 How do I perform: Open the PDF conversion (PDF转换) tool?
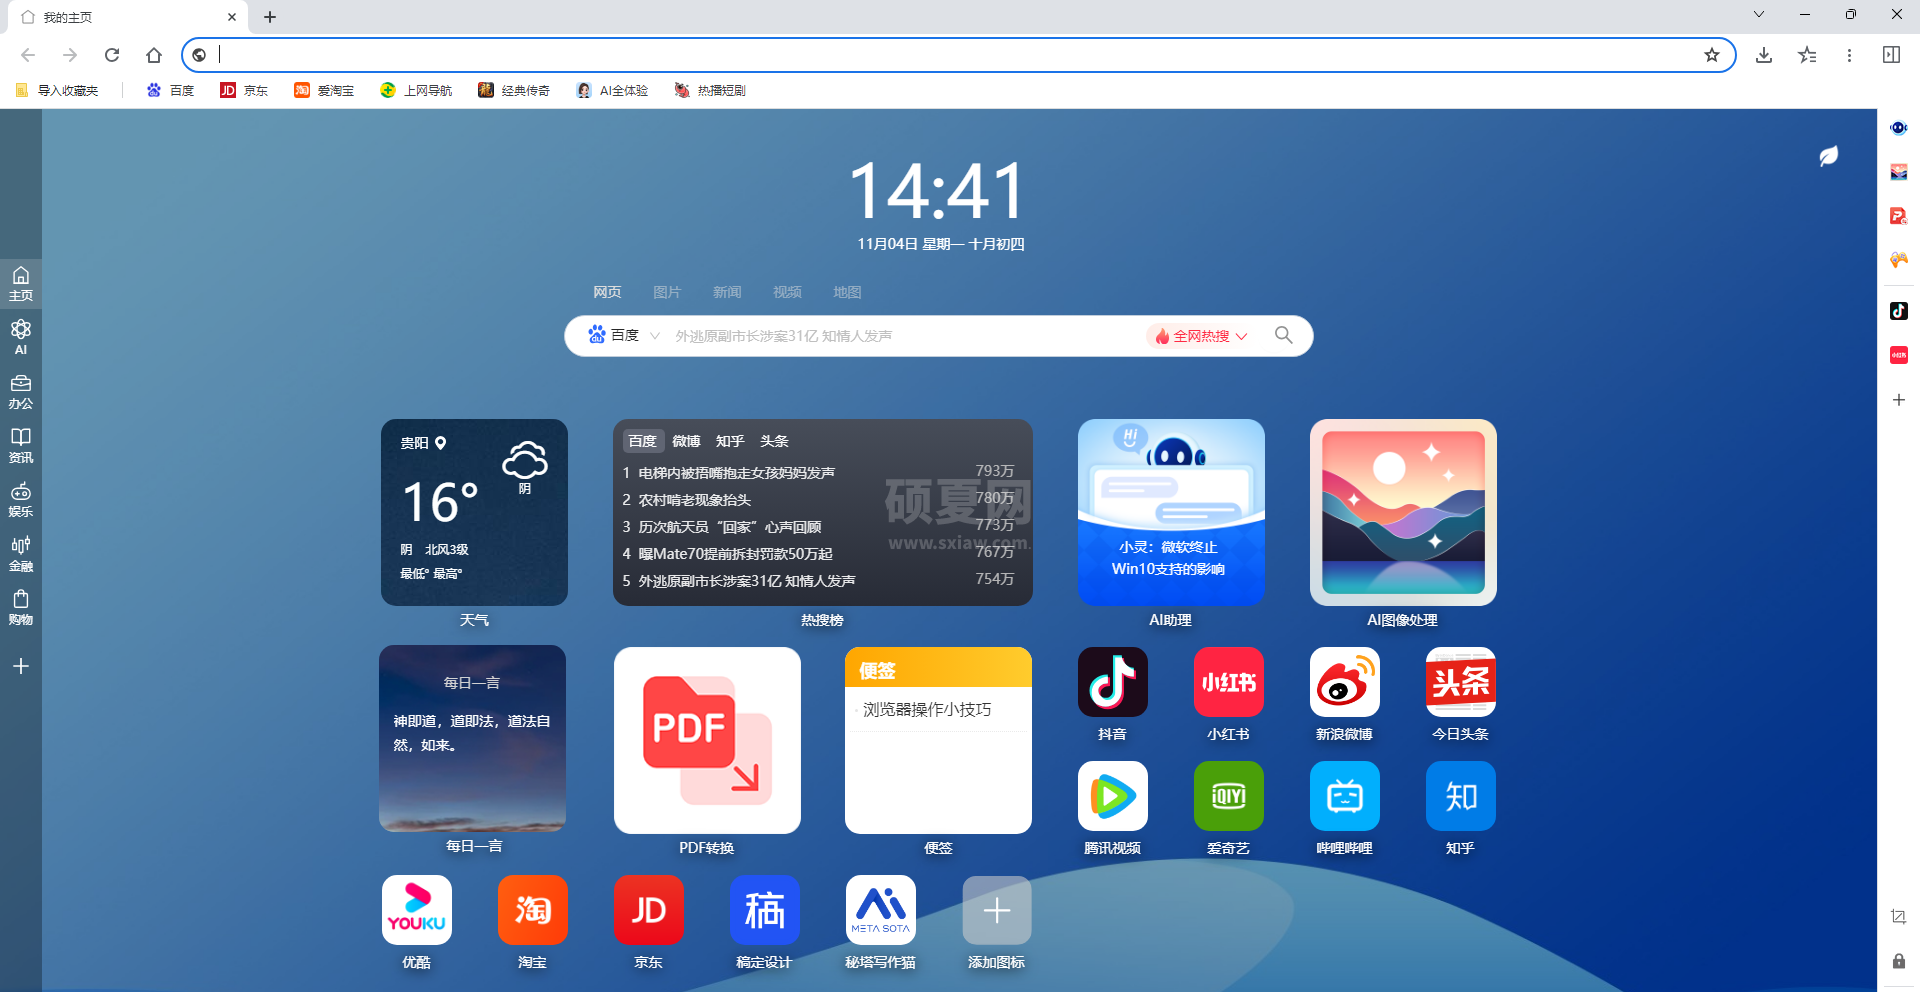(x=707, y=740)
